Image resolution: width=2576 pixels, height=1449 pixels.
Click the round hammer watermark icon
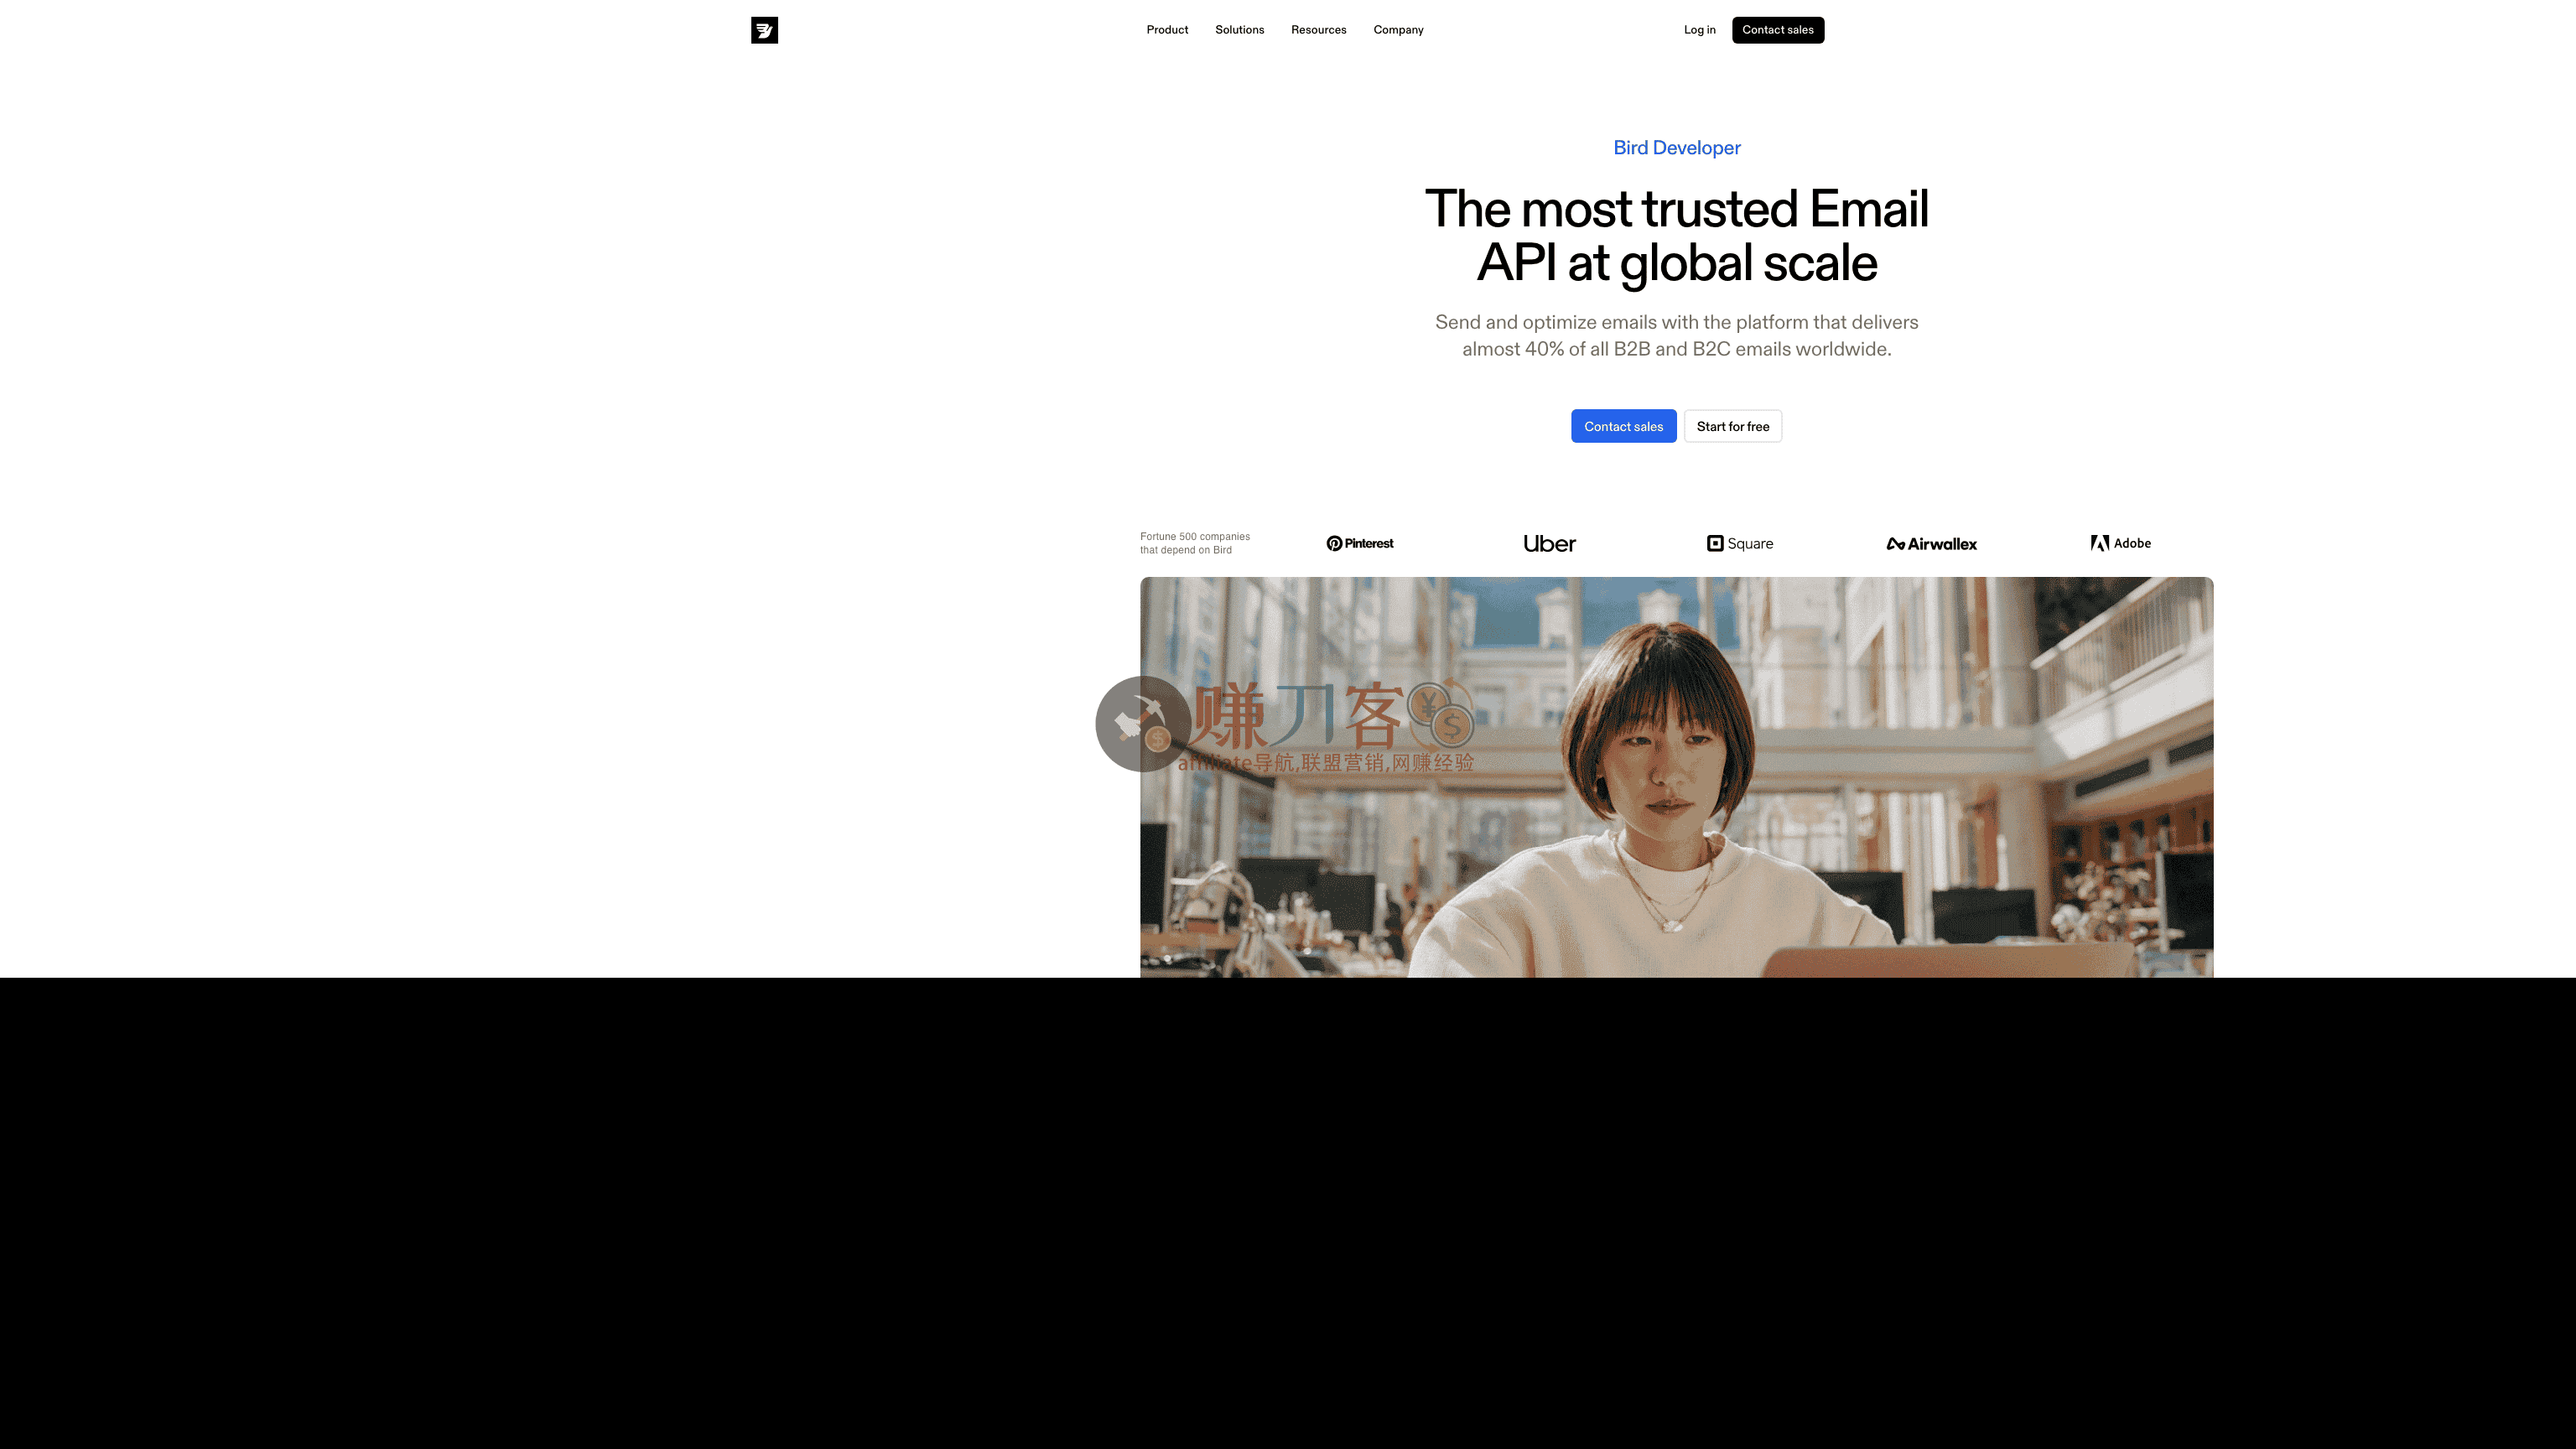click(1142, 723)
